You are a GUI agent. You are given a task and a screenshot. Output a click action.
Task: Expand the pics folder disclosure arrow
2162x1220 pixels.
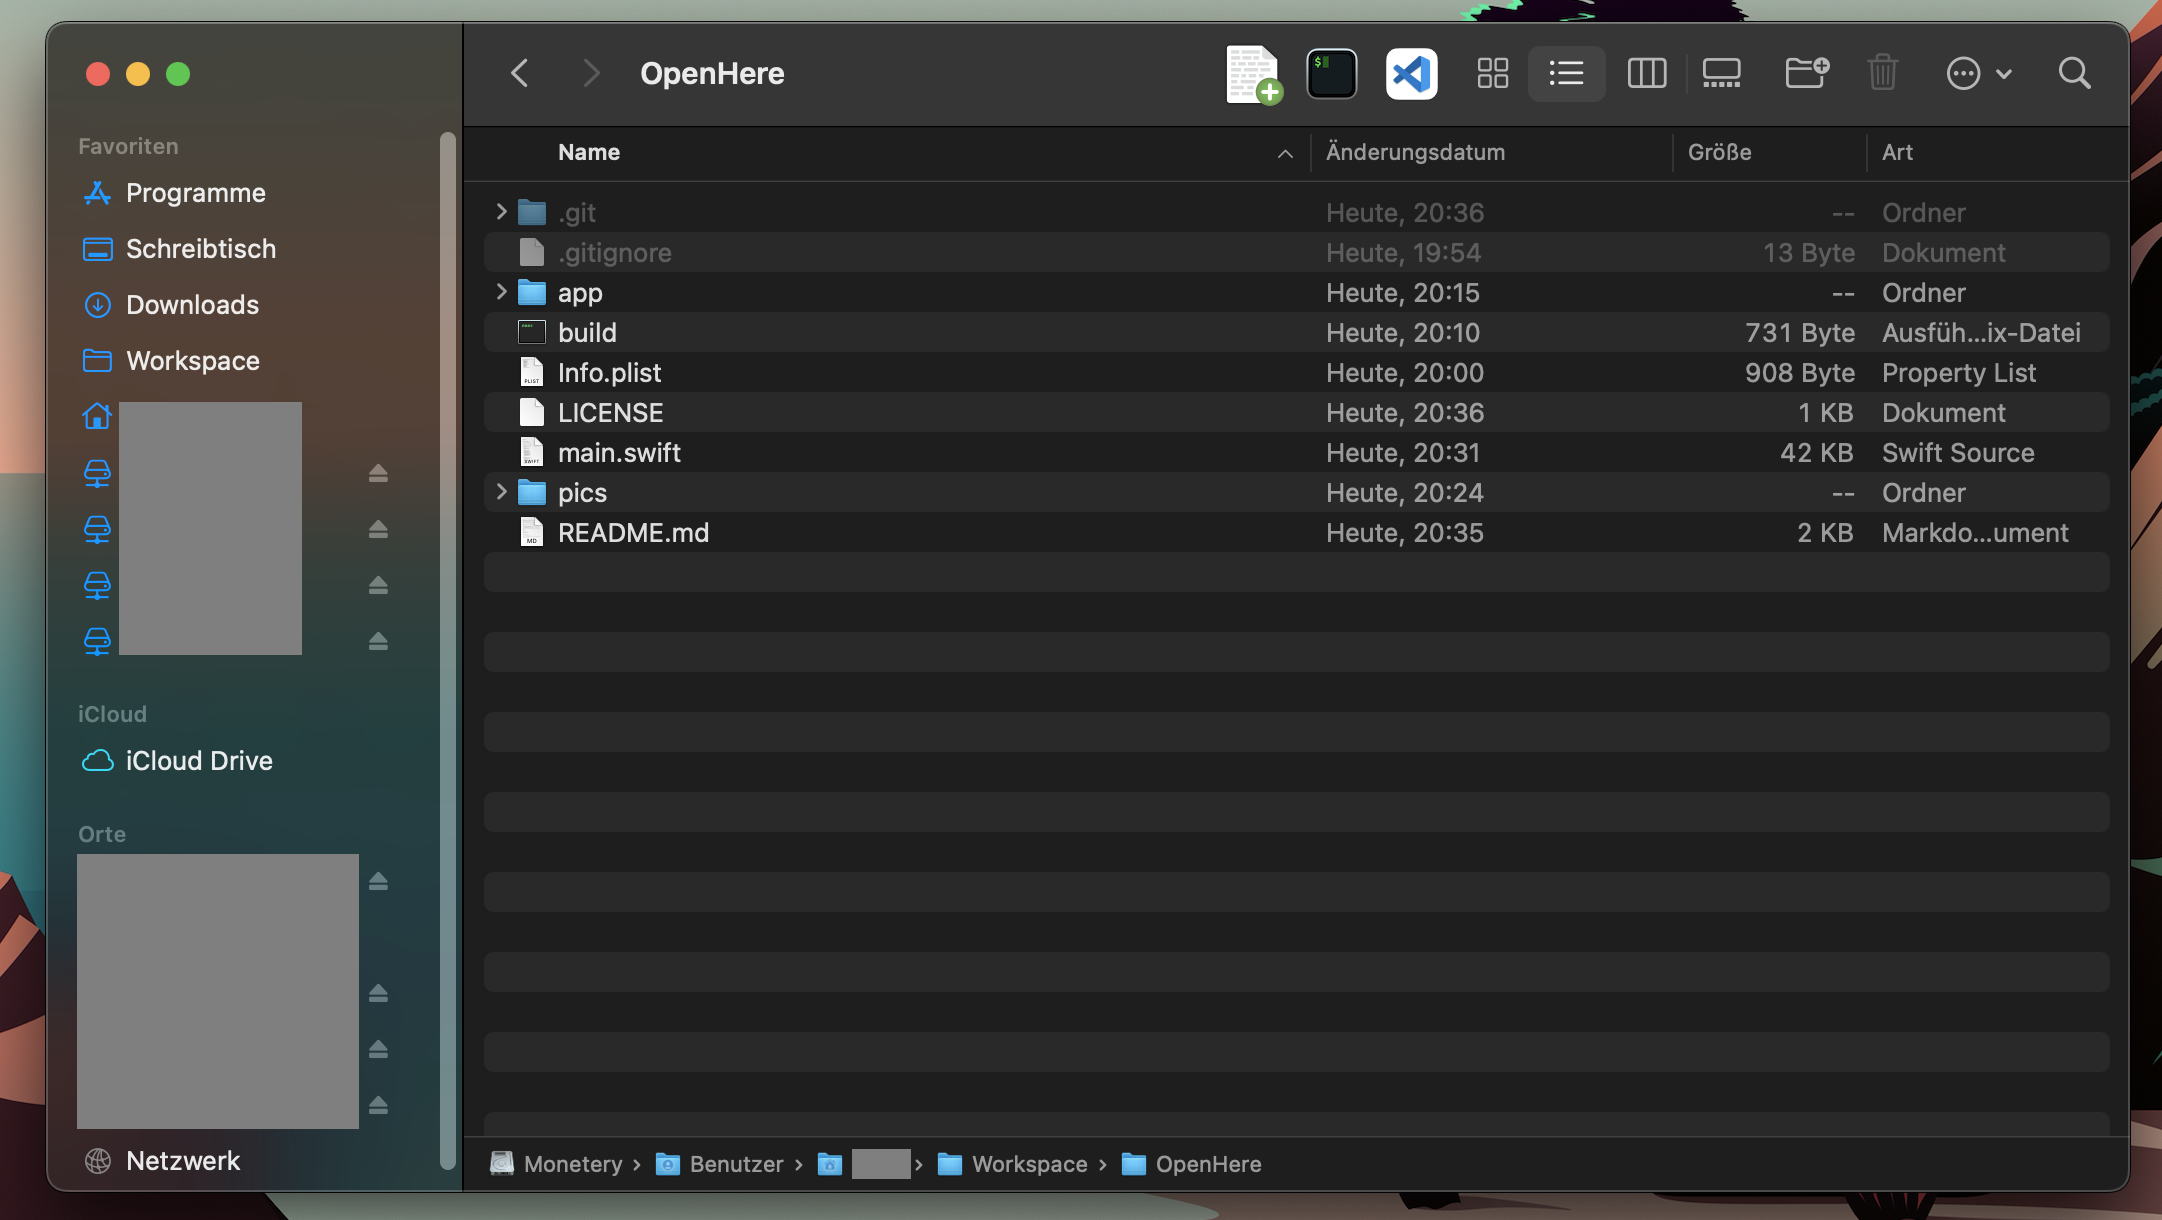tap(501, 492)
